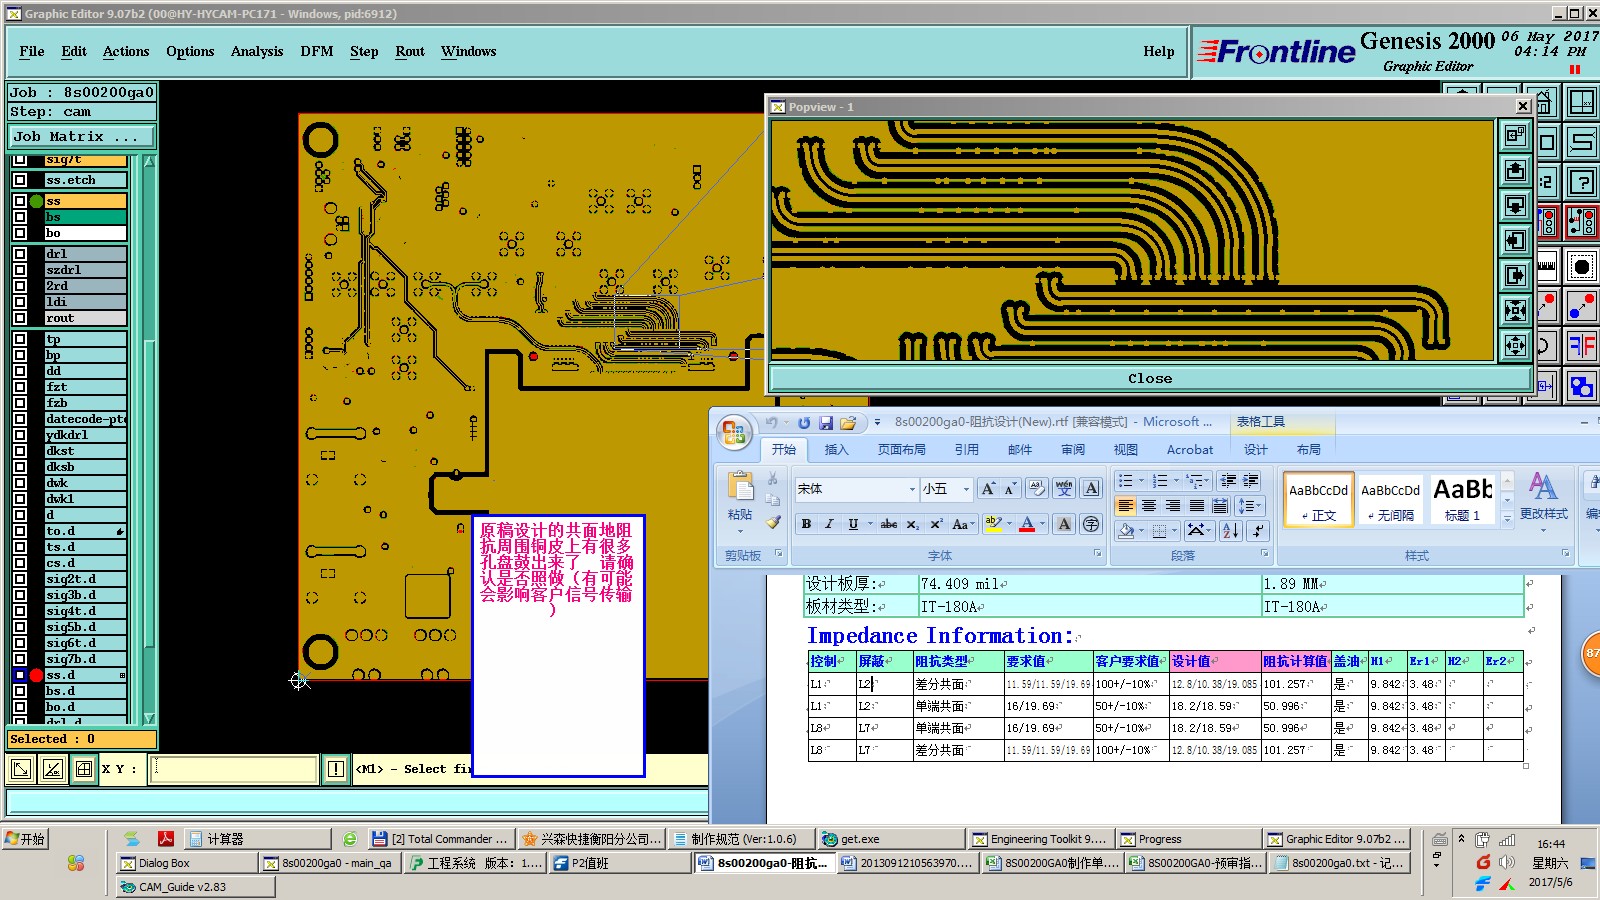Click the pan-right icon in Popview
Image resolution: width=1600 pixels, height=900 pixels.
click(1515, 275)
